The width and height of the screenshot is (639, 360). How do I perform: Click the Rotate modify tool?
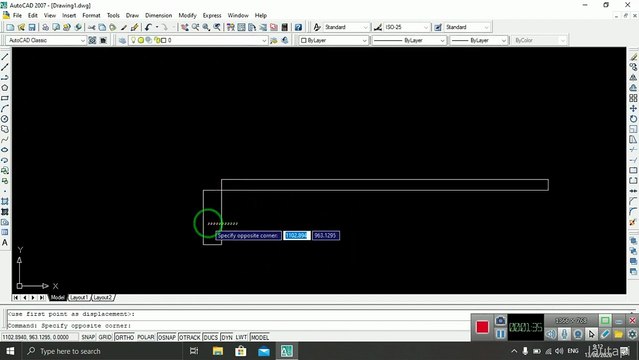pyautogui.click(x=633, y=119)
